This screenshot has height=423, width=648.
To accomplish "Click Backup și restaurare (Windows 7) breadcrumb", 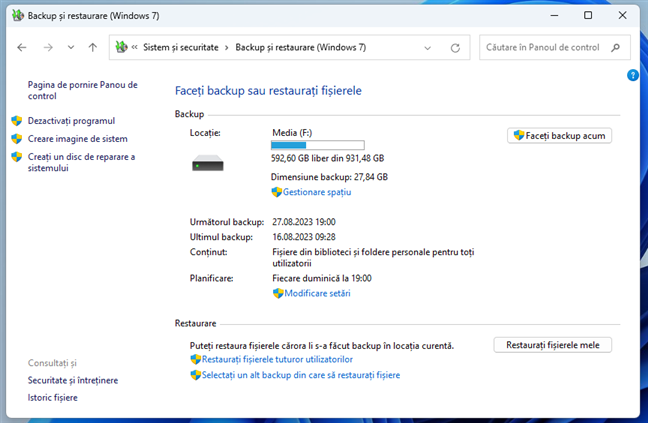I will pos(300,48).
